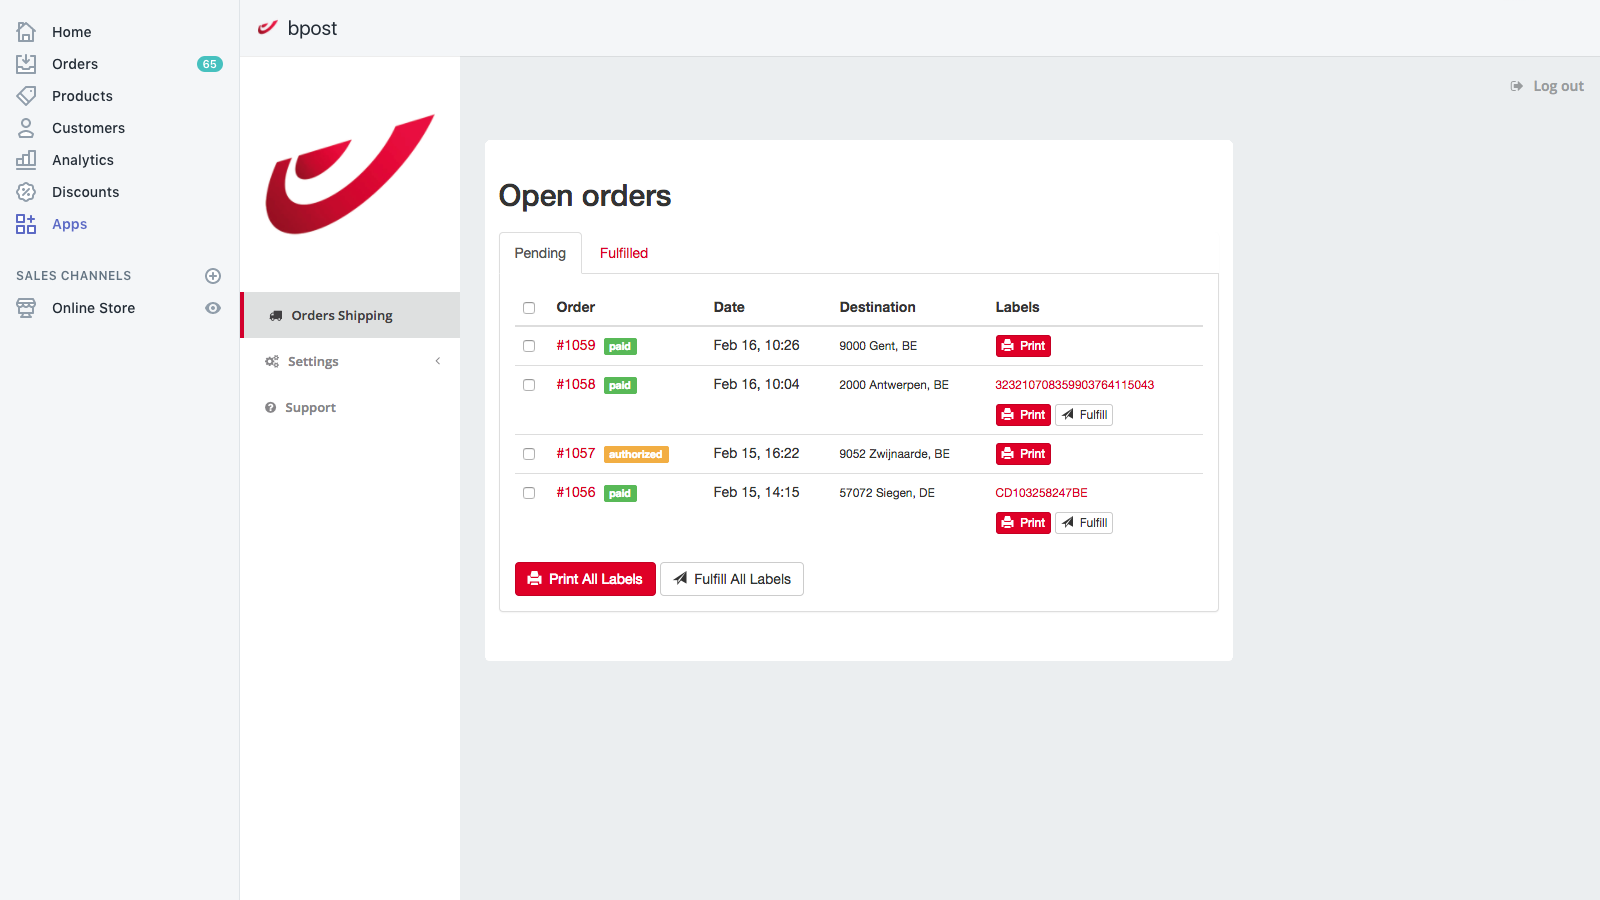Open Analytics via its bar chart icon
Image resolution: width=1600 pixels, height=900 pixels.
pyautogui.click(x=26, y=160)
